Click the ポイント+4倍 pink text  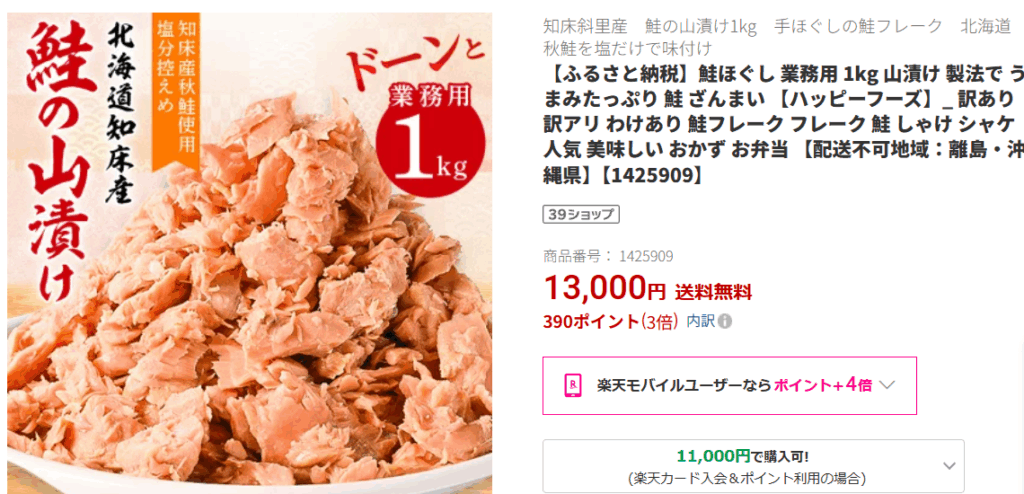pos(823,385)
